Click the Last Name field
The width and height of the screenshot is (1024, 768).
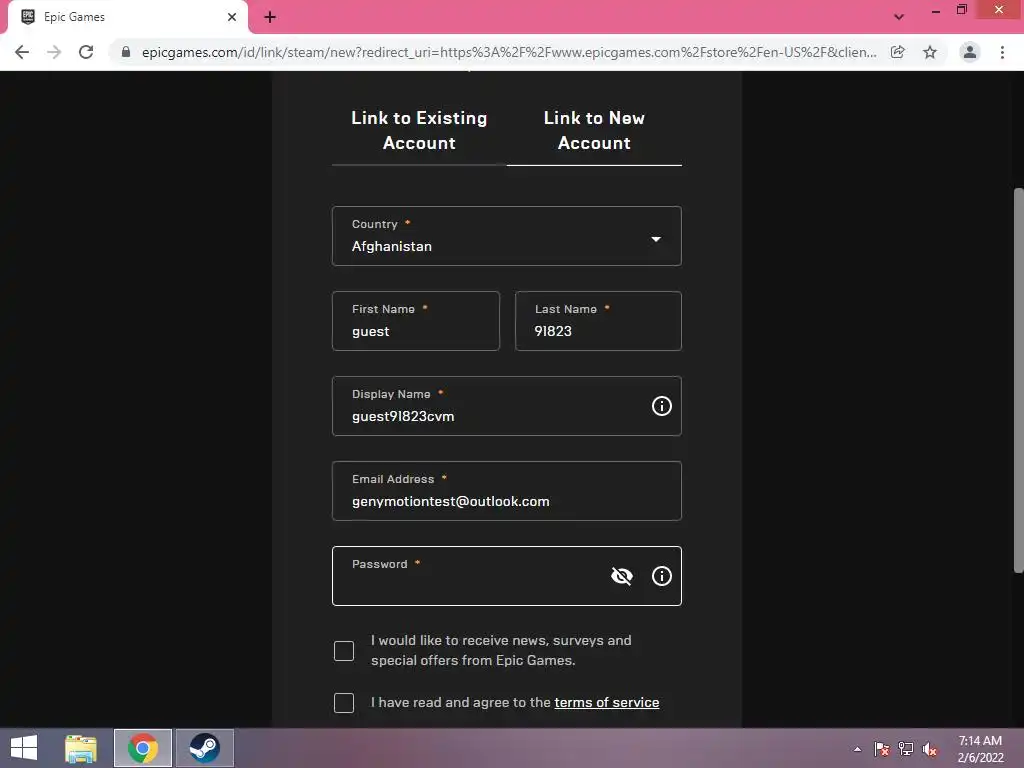[598, 321]
